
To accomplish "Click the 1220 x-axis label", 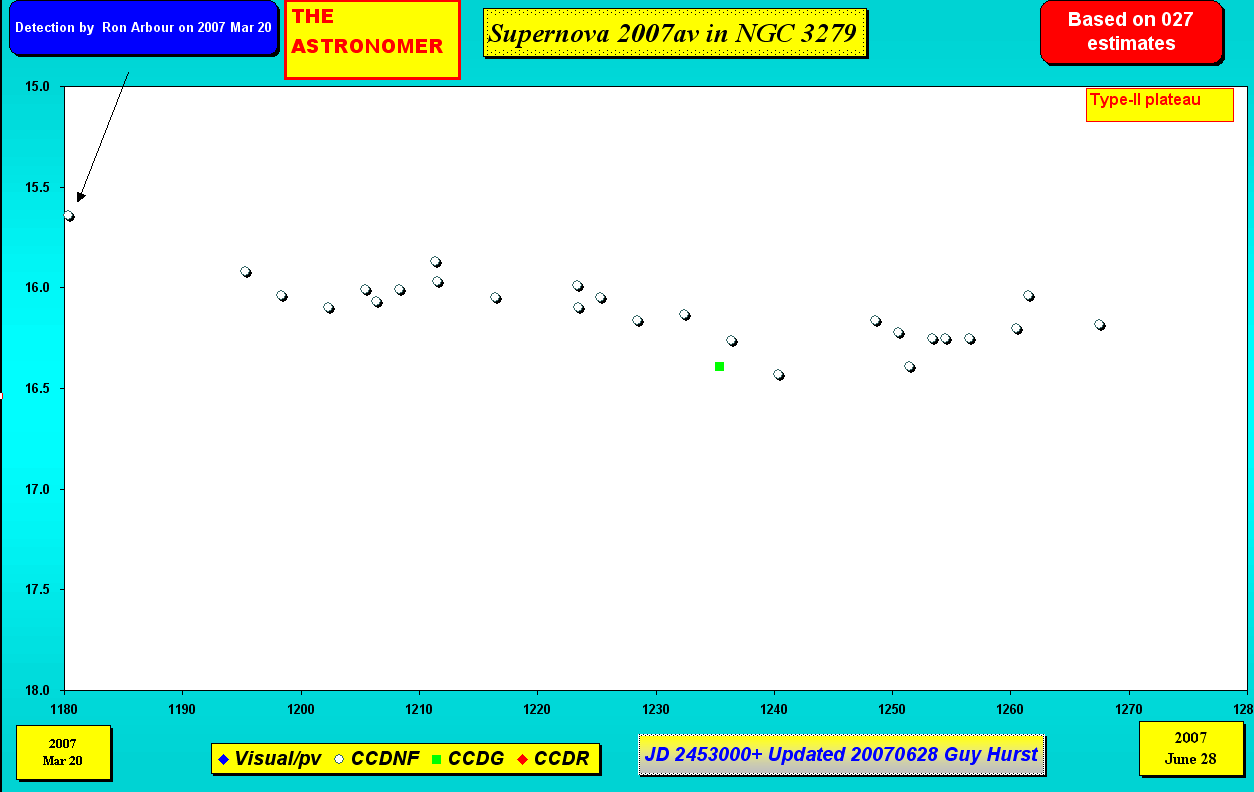I will pos(537,708).
